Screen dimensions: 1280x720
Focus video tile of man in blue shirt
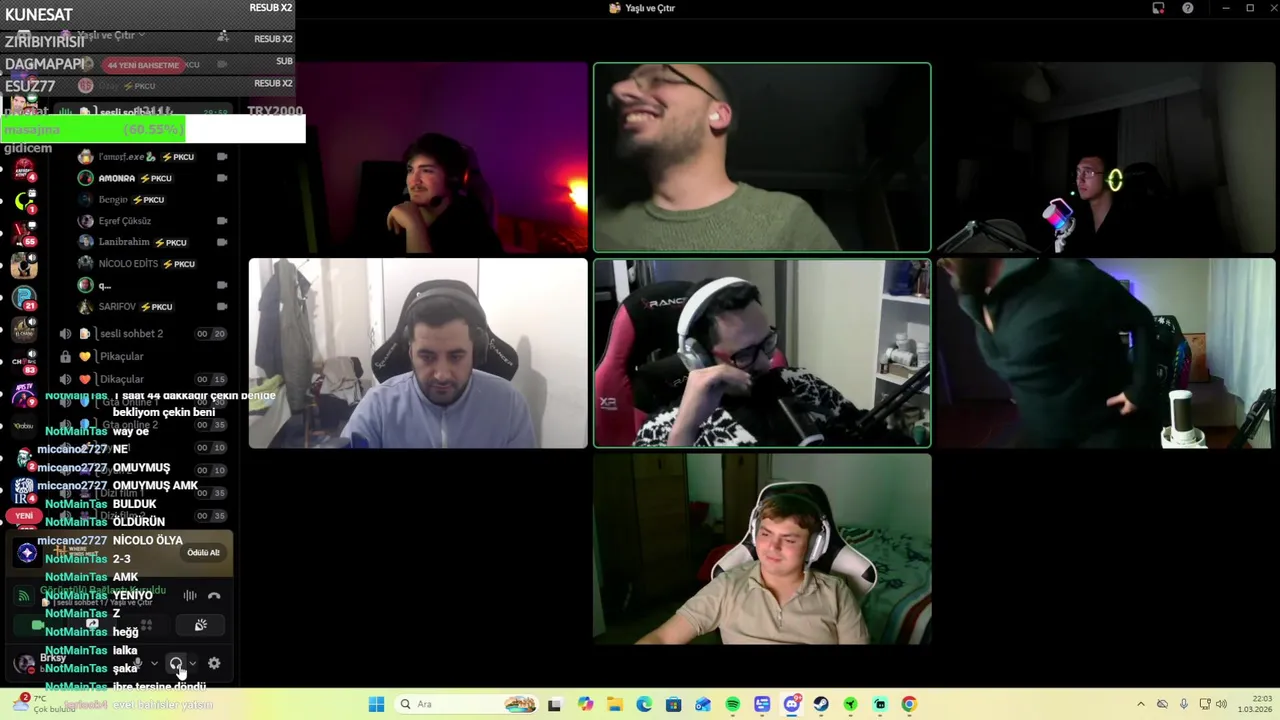pyautogui.click(x=418, y=353)
